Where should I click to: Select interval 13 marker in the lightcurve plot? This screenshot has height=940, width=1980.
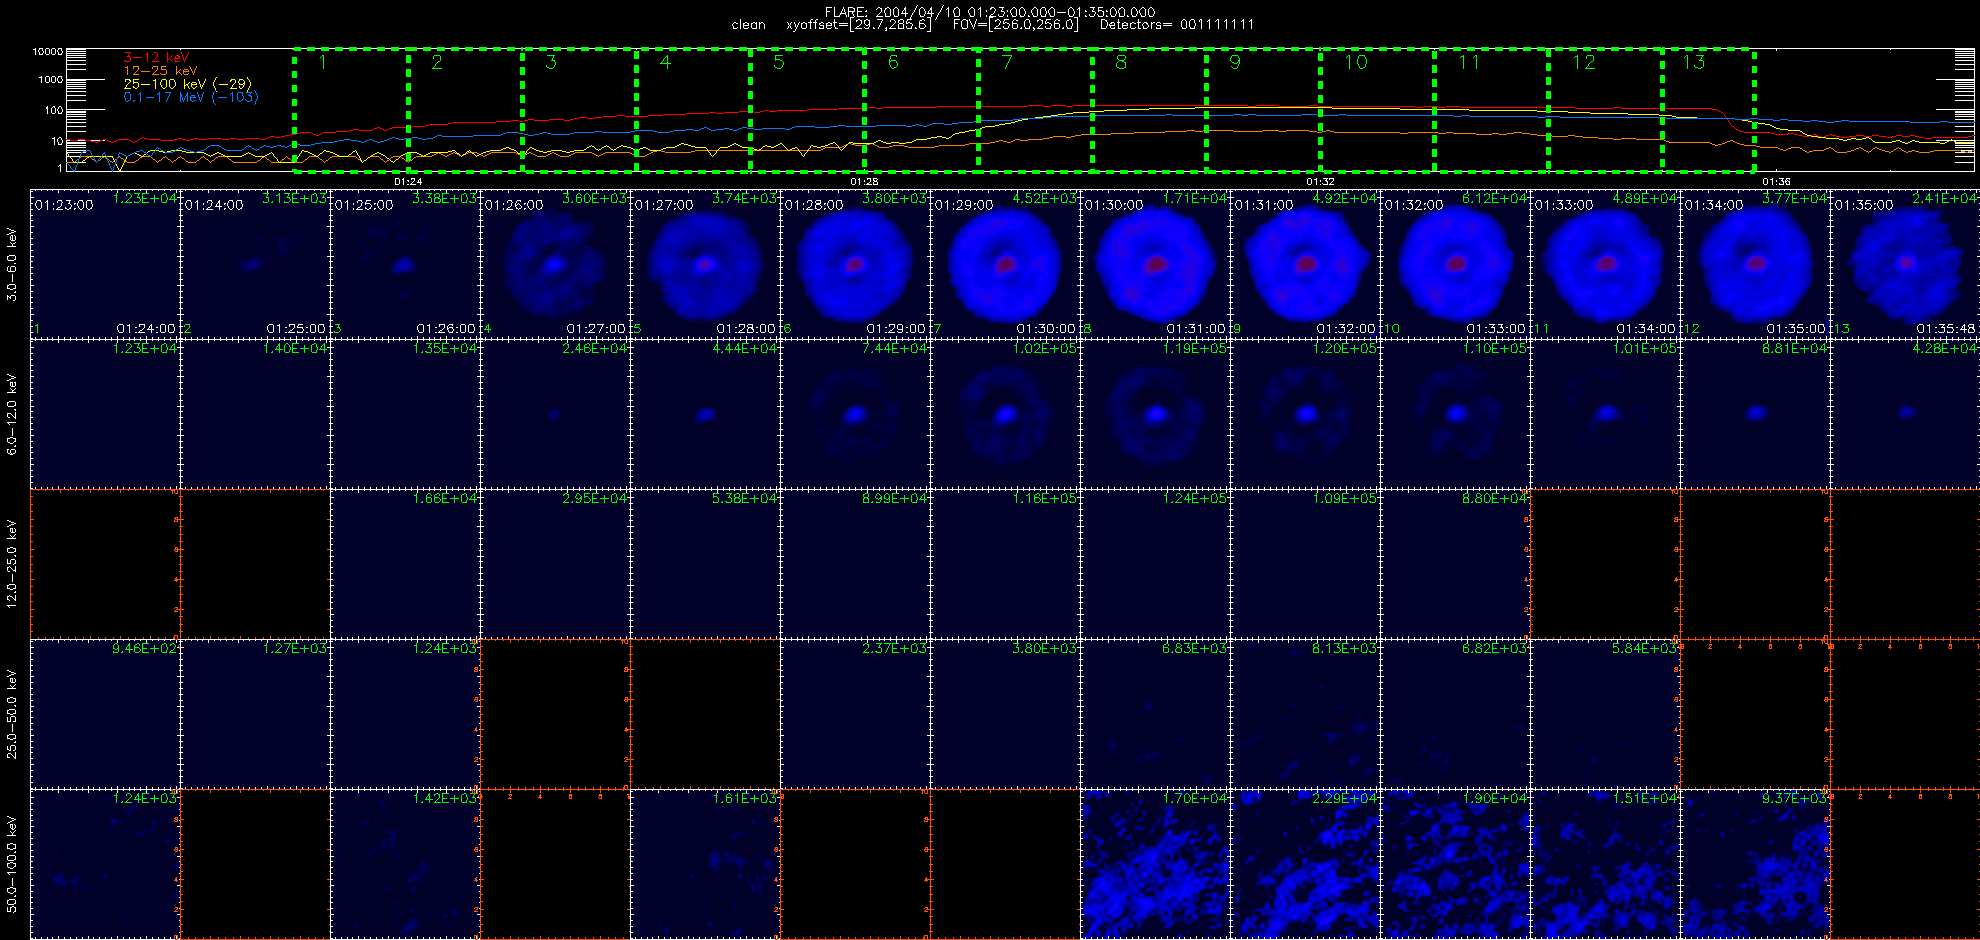1693,62
